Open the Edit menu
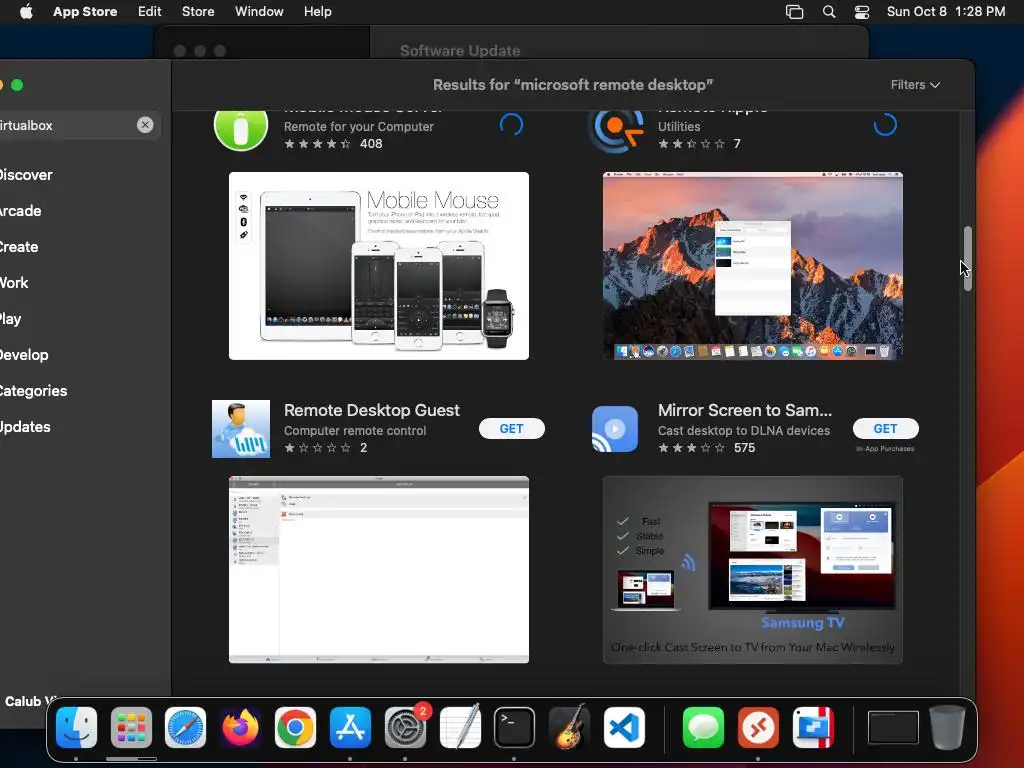 (x=150, y=12)
